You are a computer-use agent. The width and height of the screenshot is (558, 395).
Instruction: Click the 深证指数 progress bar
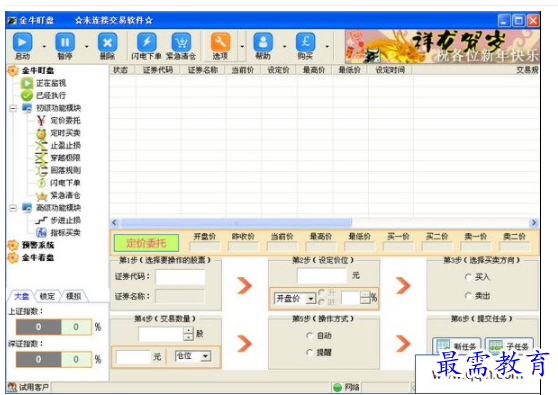point(53,359)
